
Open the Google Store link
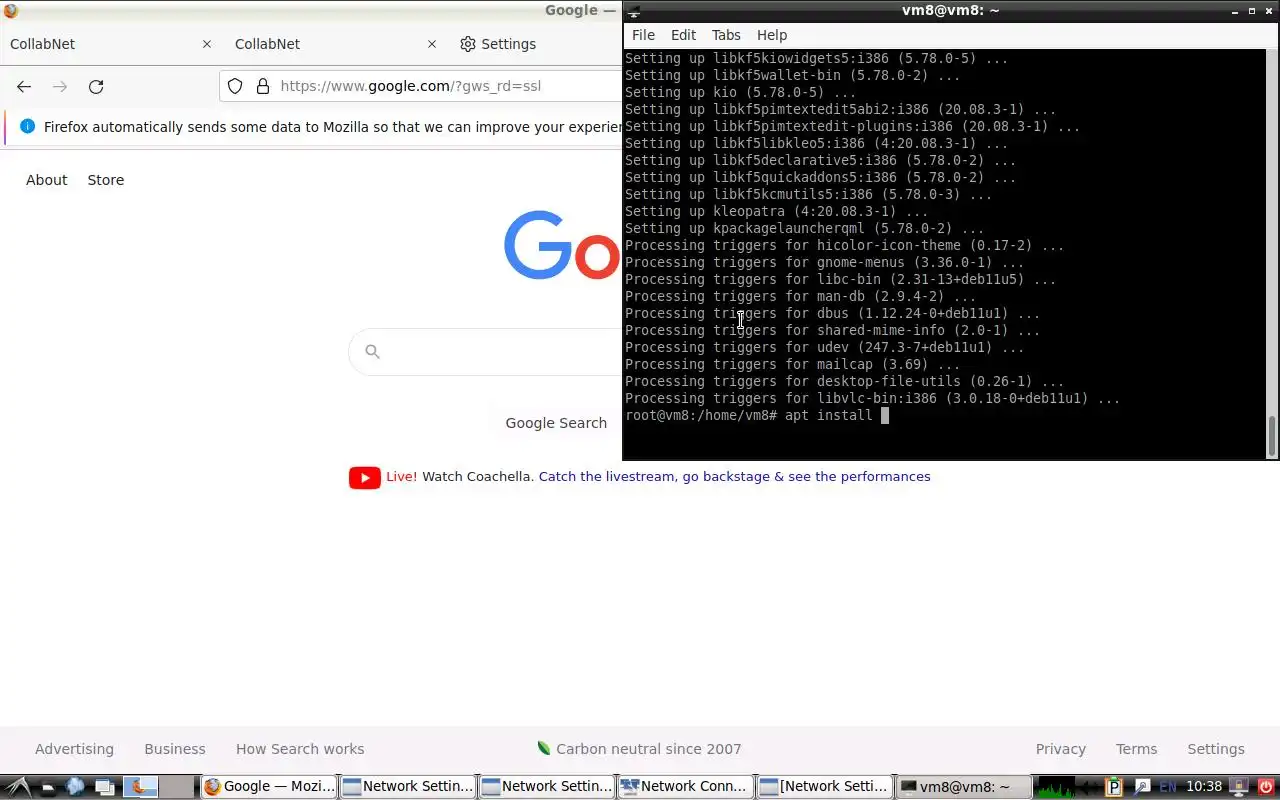106,180
